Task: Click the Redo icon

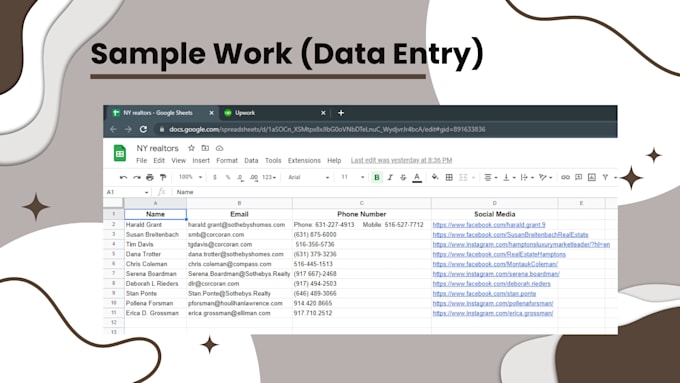Action: point(137,177)
